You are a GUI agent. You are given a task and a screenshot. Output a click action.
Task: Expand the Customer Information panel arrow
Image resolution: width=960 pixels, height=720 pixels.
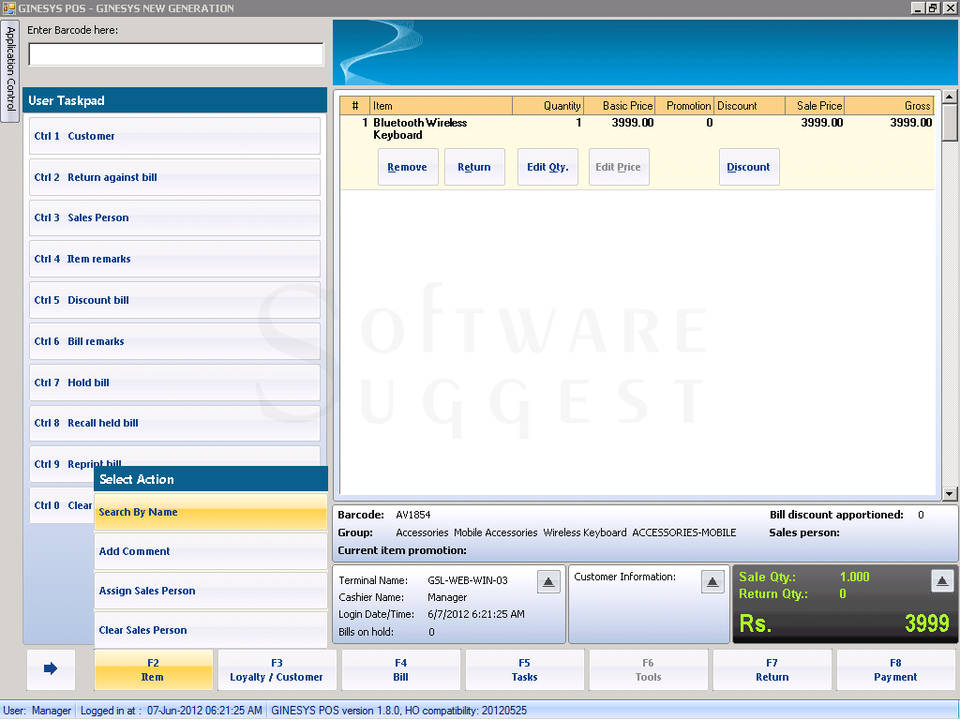click(712, 581)
